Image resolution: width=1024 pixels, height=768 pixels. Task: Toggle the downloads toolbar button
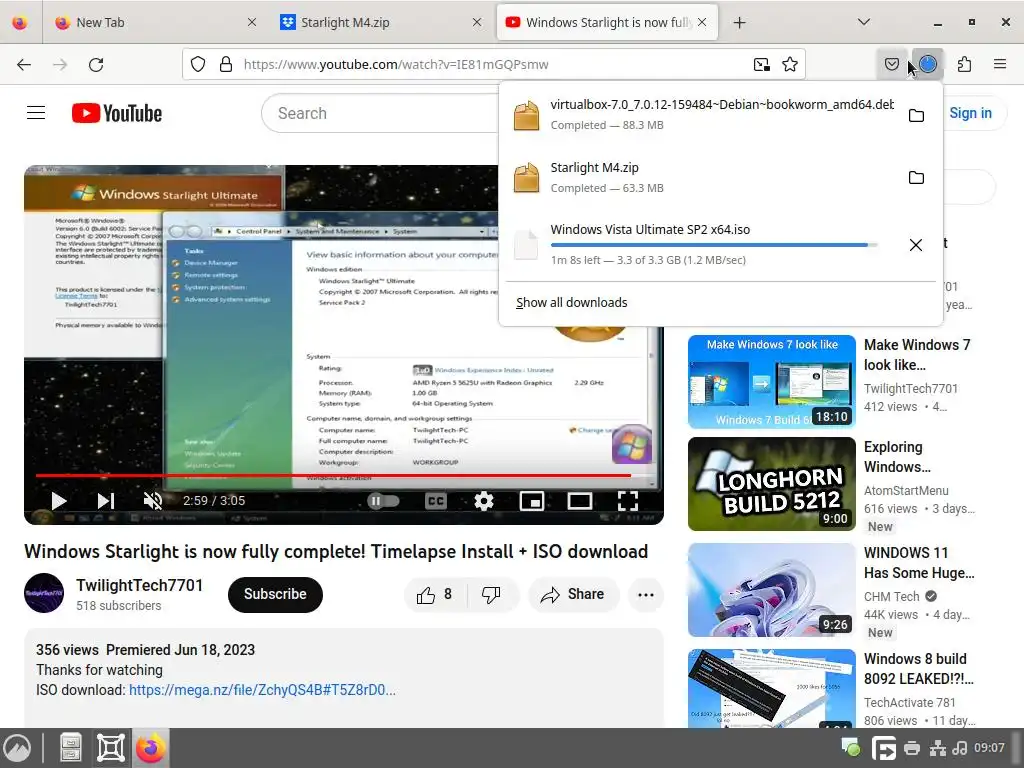tap(927, 64)
